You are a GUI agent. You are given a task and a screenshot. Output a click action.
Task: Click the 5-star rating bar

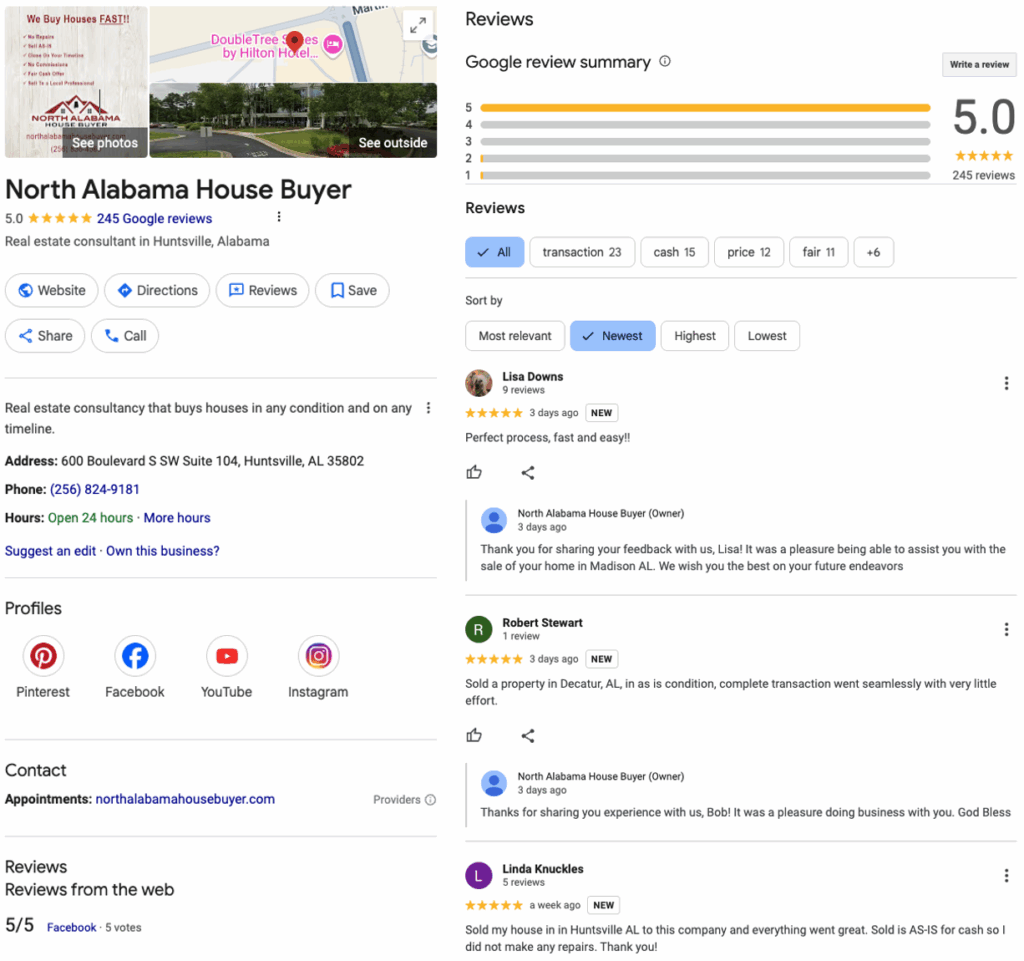[x=705, y=107]
